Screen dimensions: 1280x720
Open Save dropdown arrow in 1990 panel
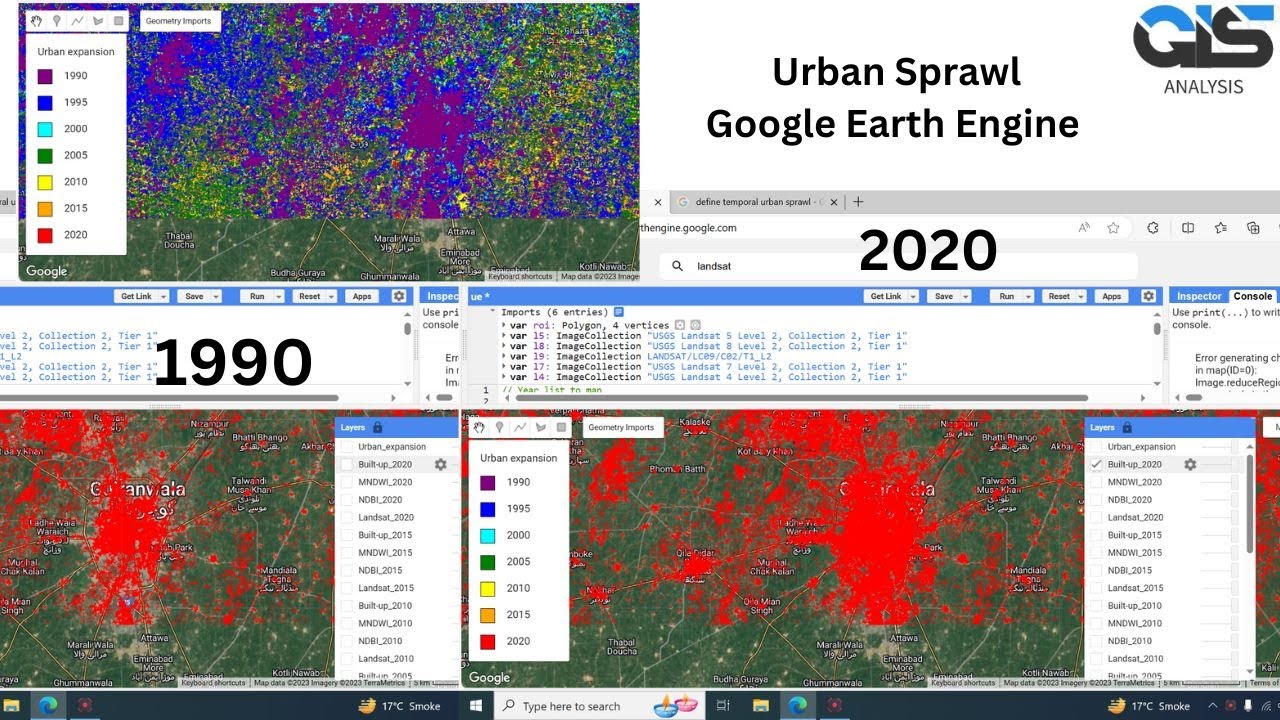coord(216,296)
